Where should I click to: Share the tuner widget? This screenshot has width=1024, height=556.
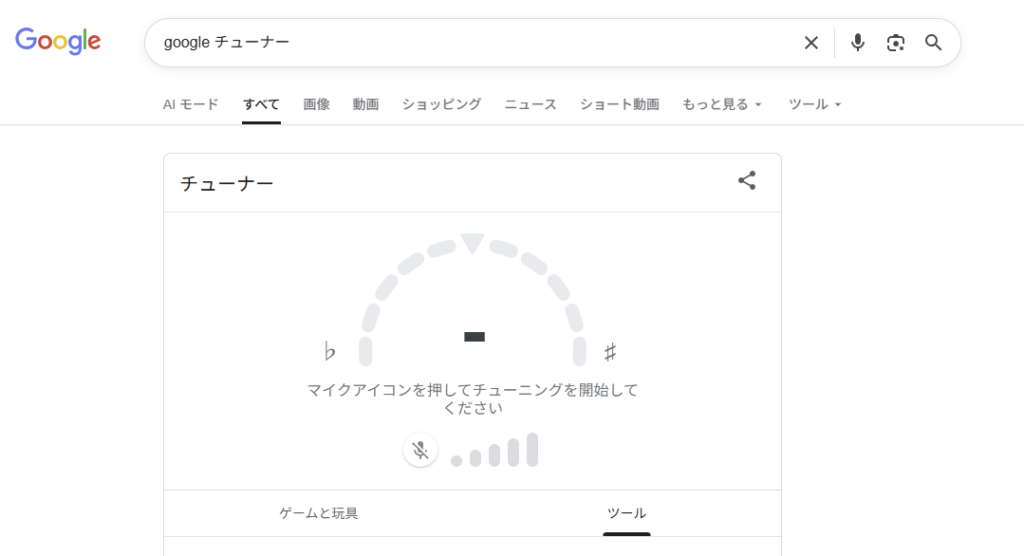coord(747,181)
